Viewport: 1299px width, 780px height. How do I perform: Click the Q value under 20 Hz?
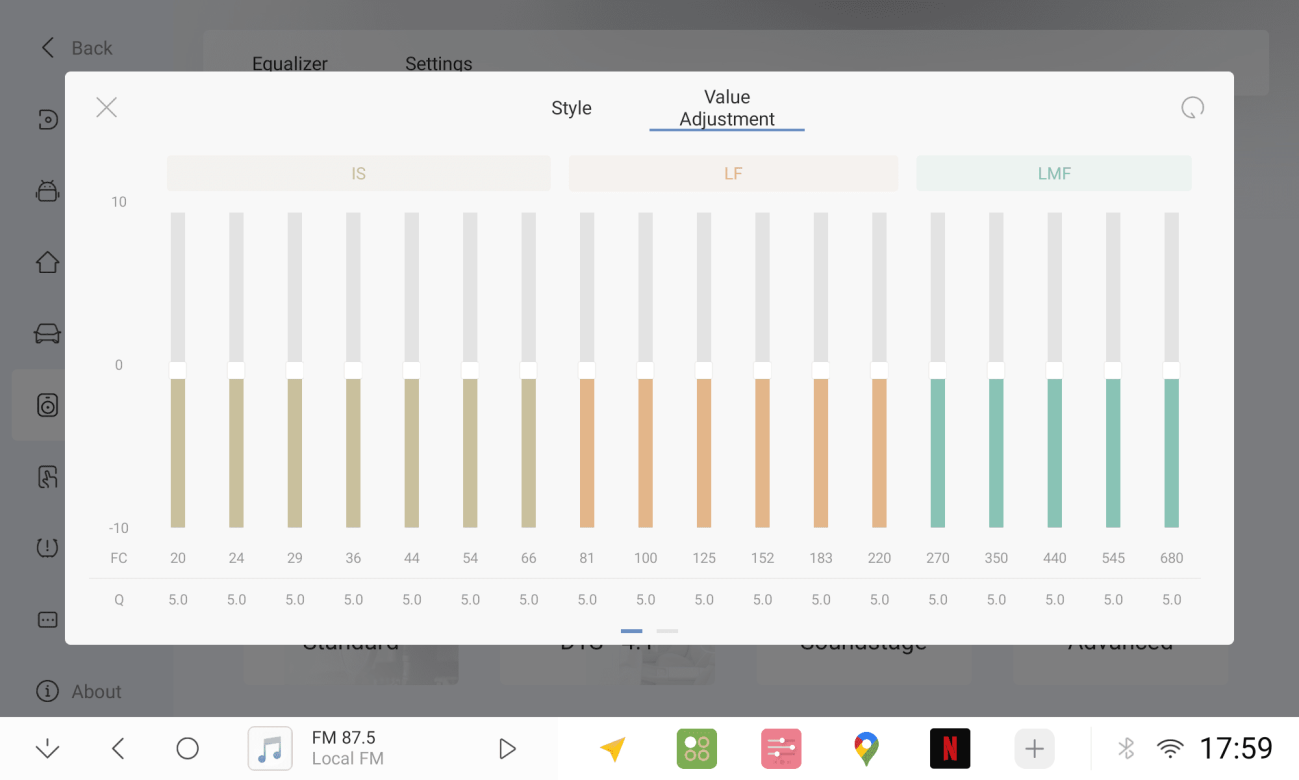coord(178,600)
